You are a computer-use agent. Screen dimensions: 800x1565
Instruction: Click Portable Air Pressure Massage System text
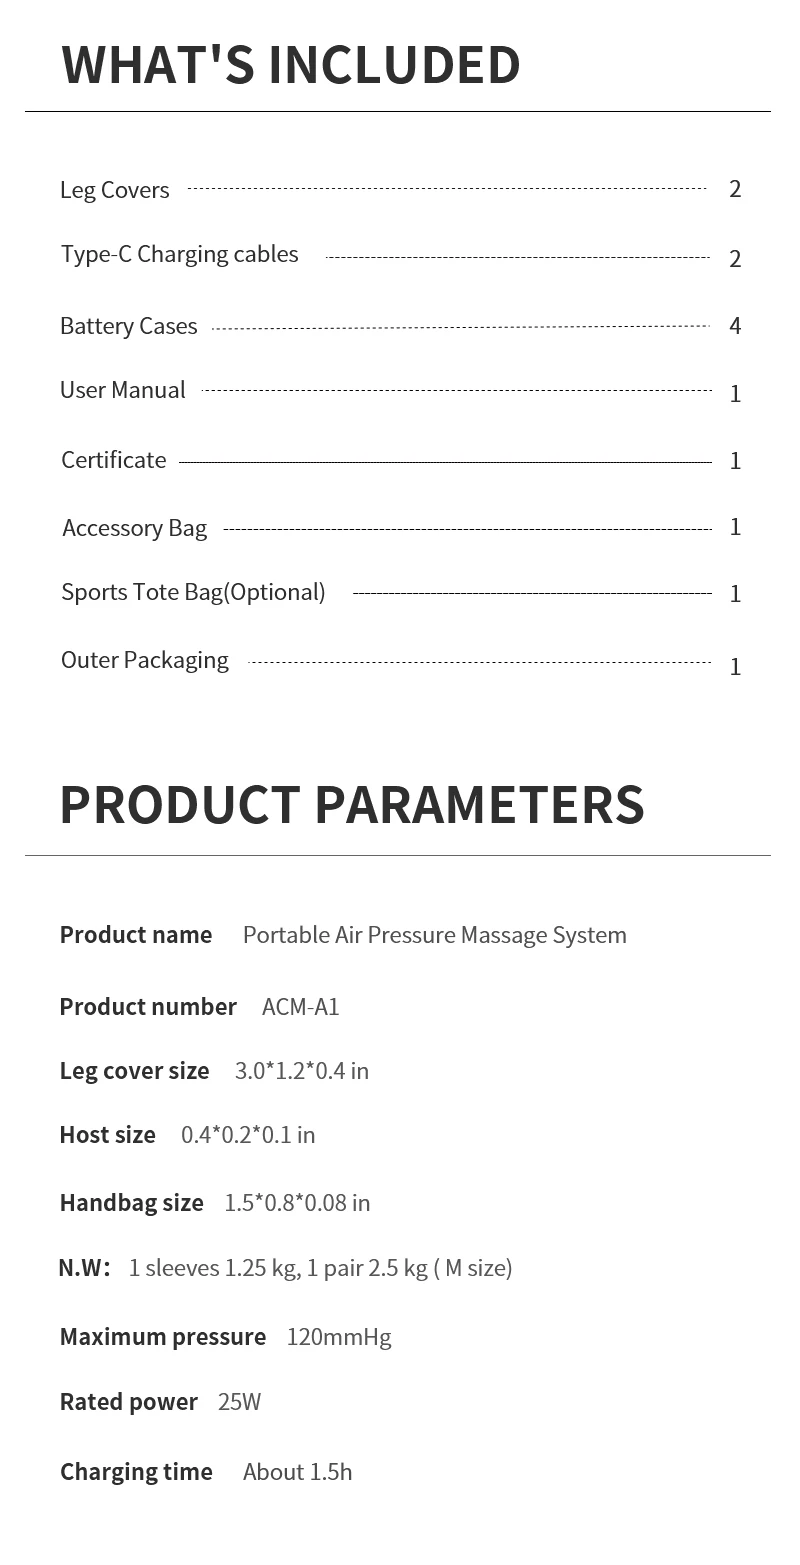(434, 935)
